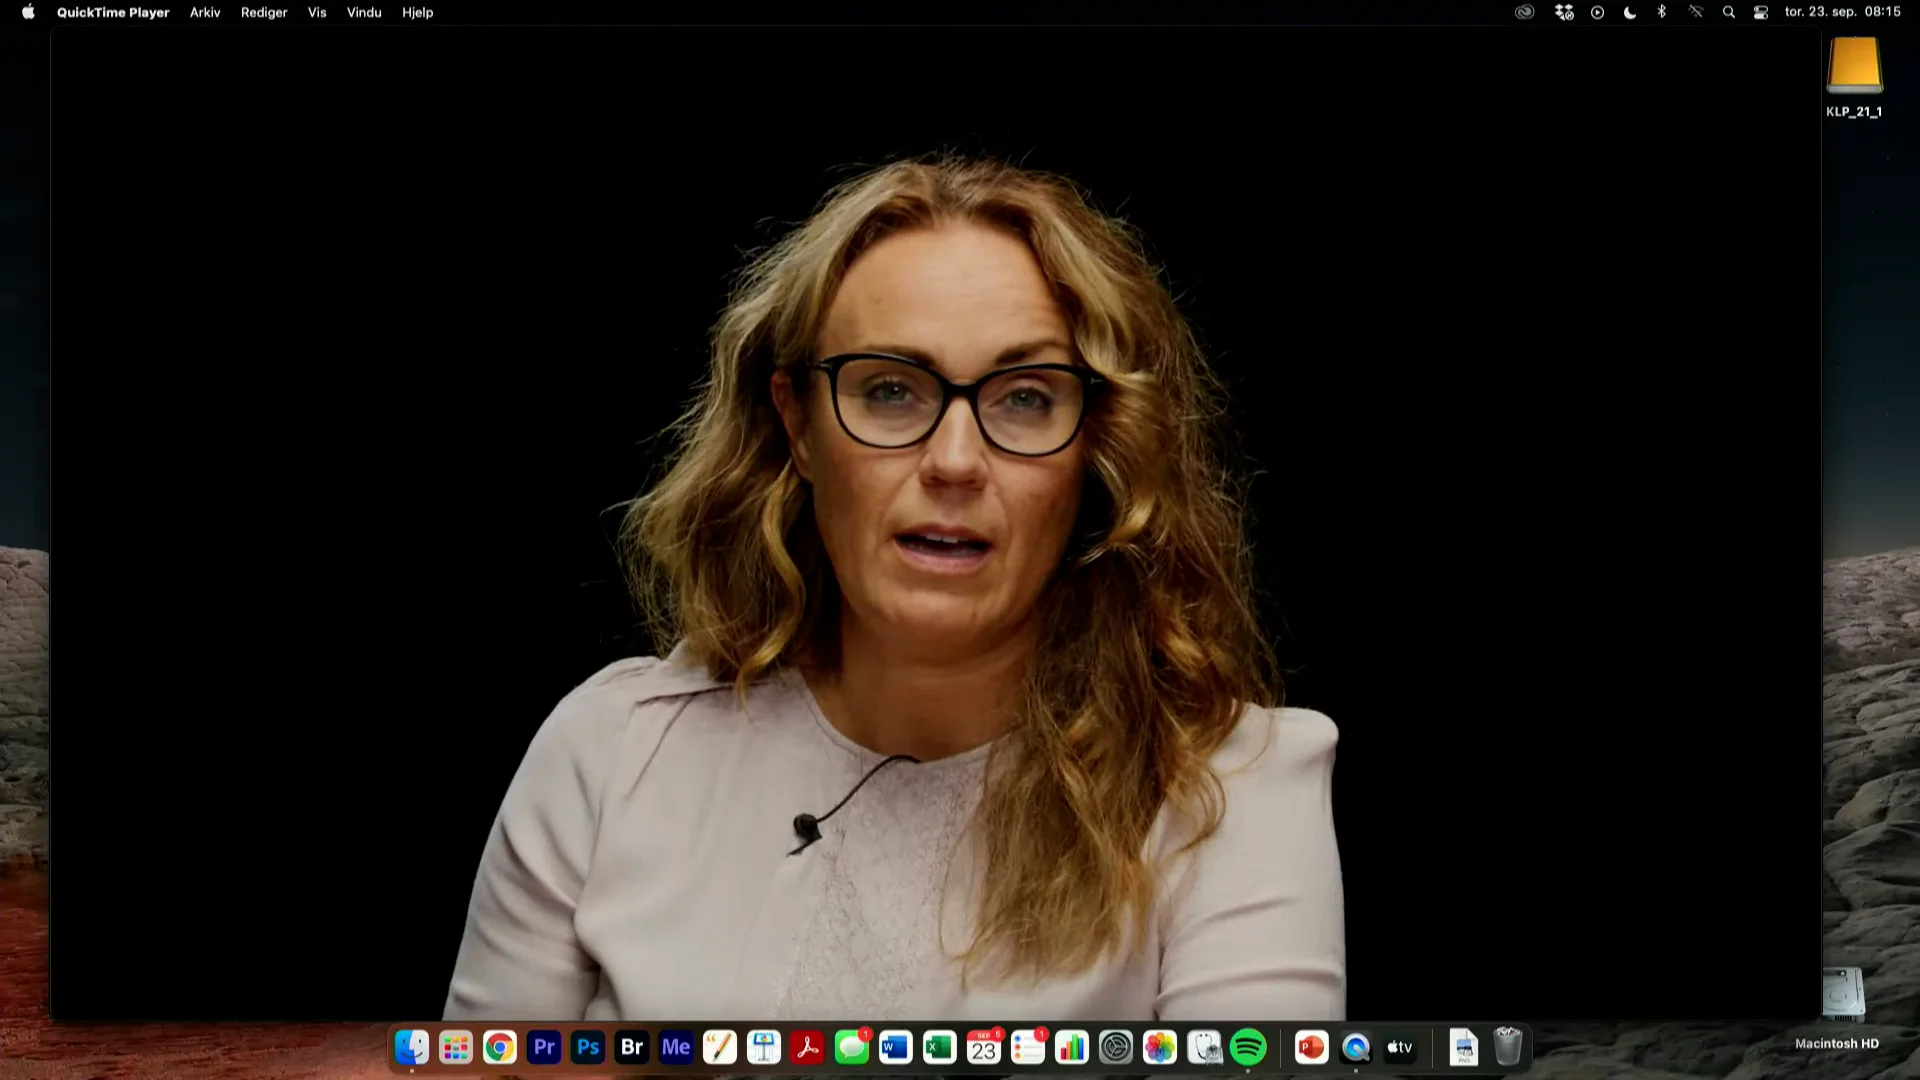Launch Adobe Media Encoder from the Dock

[676, 1047]
